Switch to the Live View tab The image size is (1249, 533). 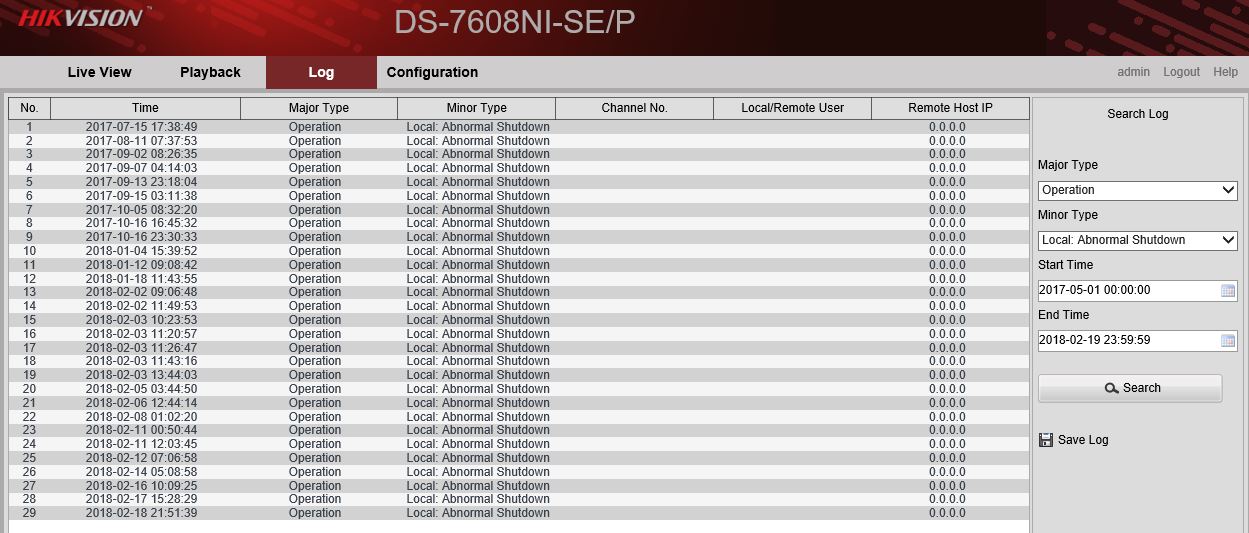tap(99, 72)
